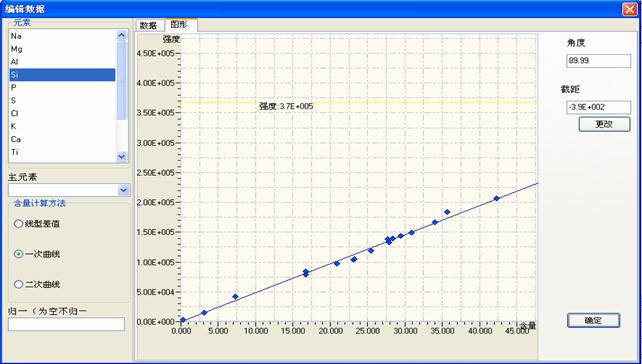Image resolution: width=642 pixels, height=364 pixels.
Task: Click the element list scroll-up arrow
Action: click(122, 35)
